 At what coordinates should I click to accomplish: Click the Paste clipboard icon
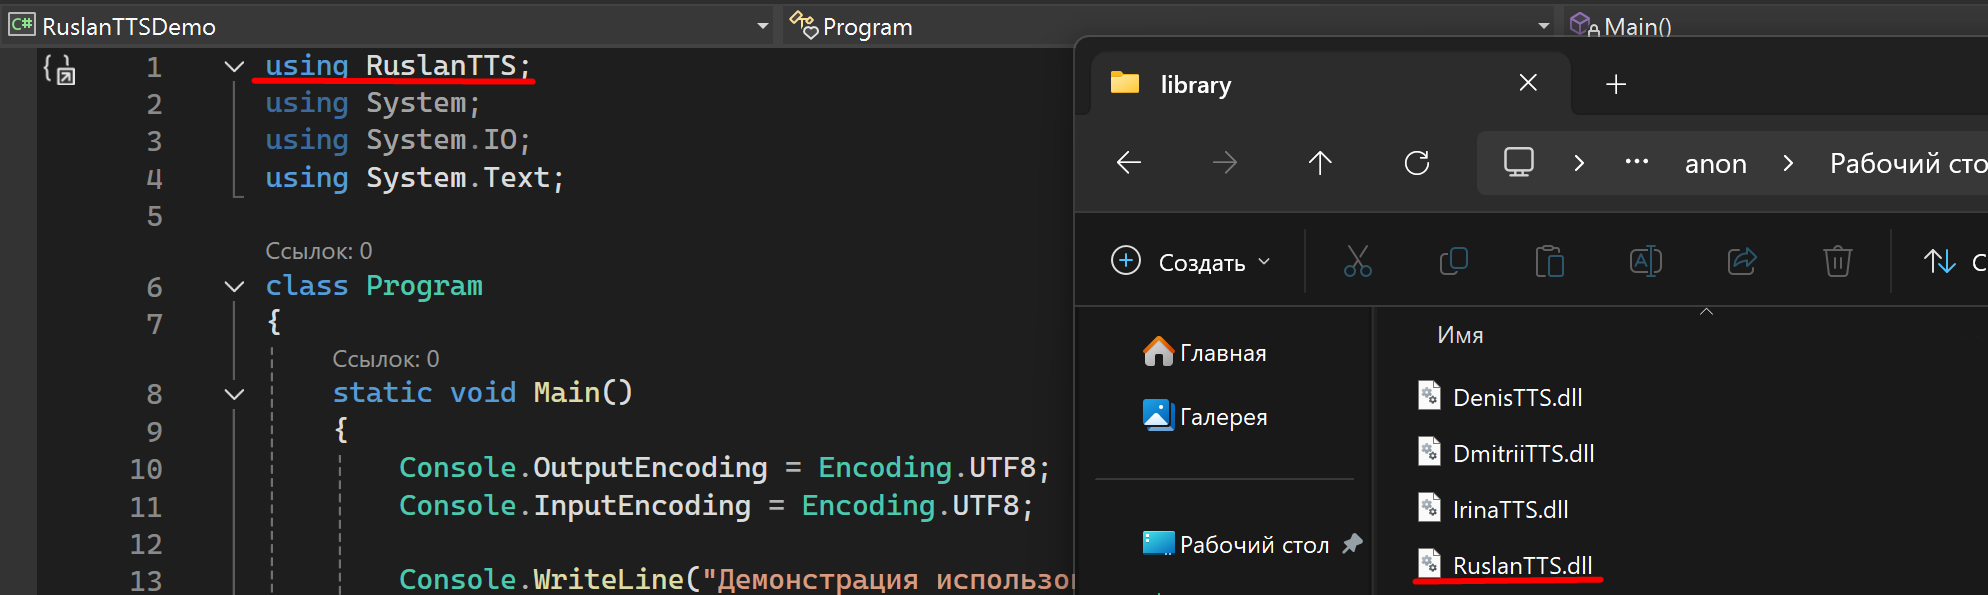coord(1549,262)
